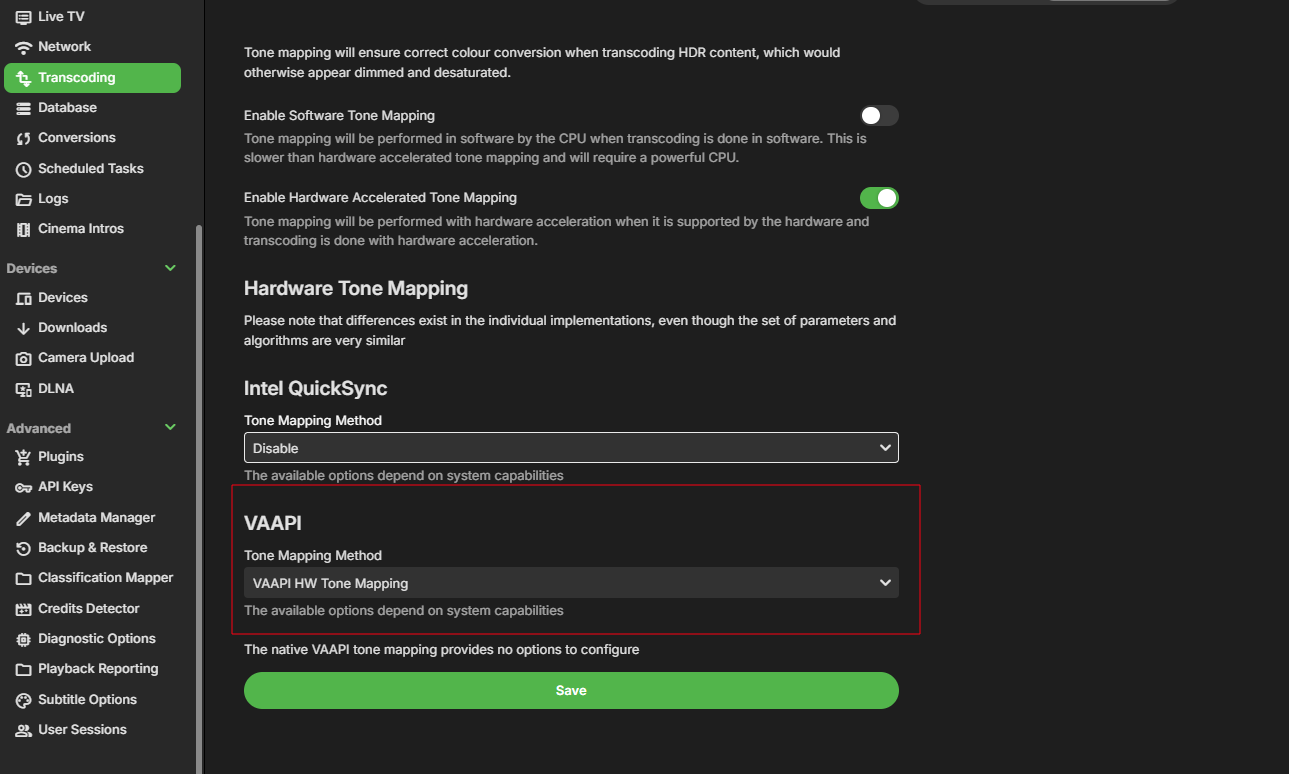Open the Conversions menu item
Viewport: 1289px width, 774px height.
pyautogui.click(x=76, y=138)
